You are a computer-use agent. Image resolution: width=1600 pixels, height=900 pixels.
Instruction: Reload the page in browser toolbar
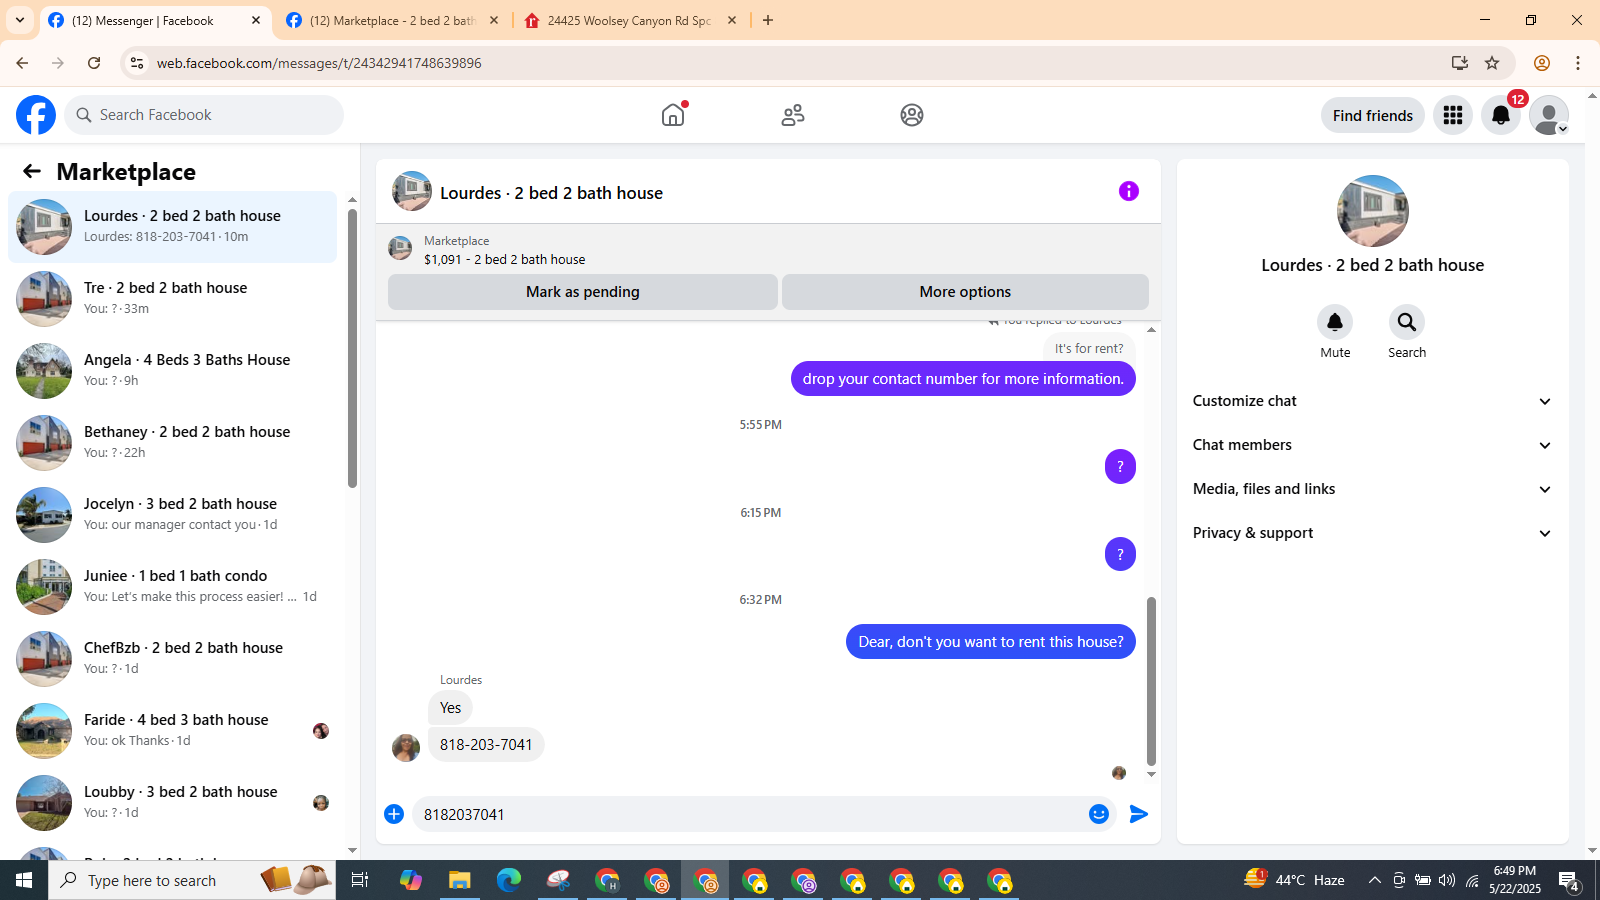(94, 63)
